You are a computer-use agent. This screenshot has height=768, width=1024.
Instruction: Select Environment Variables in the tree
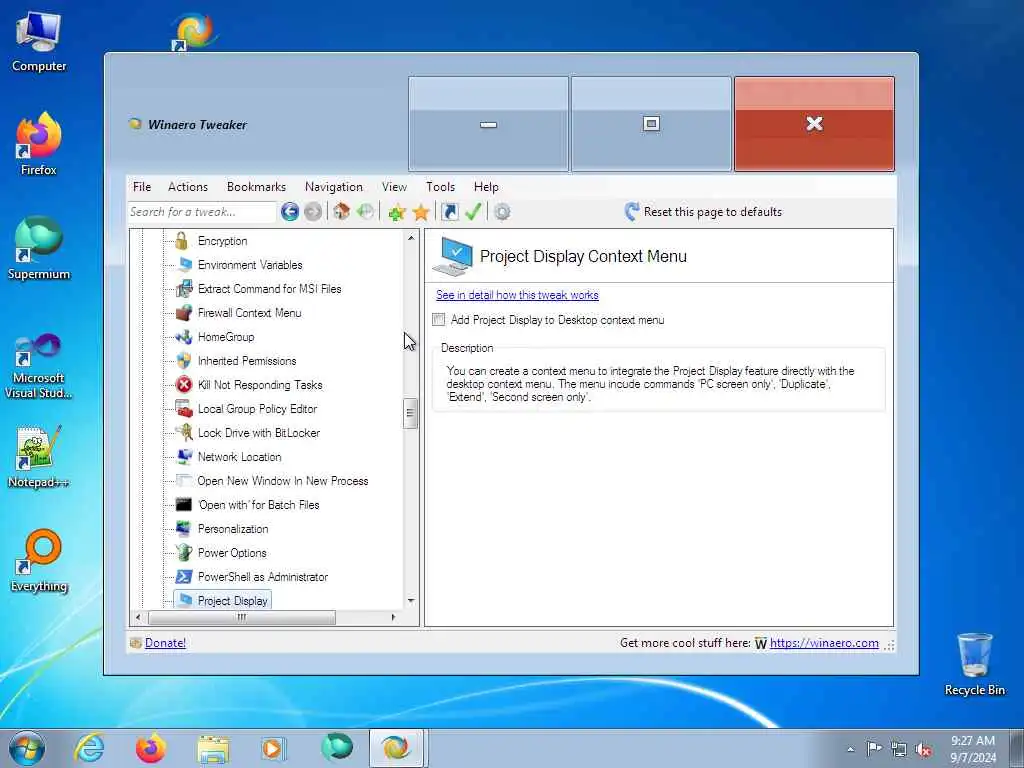[250, 265]
